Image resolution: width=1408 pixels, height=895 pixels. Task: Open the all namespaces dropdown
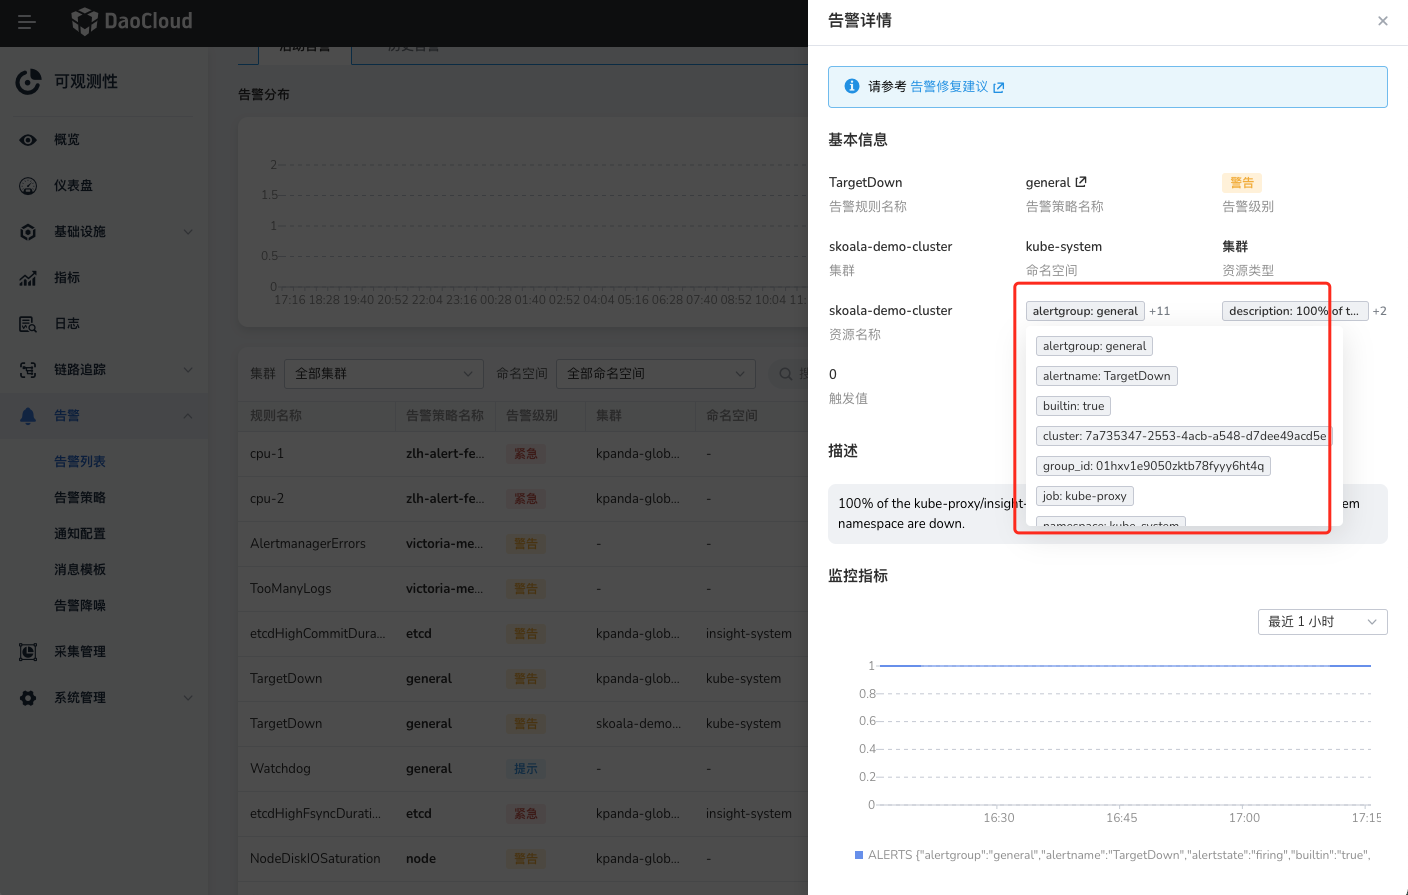click(x=655, y=374)
